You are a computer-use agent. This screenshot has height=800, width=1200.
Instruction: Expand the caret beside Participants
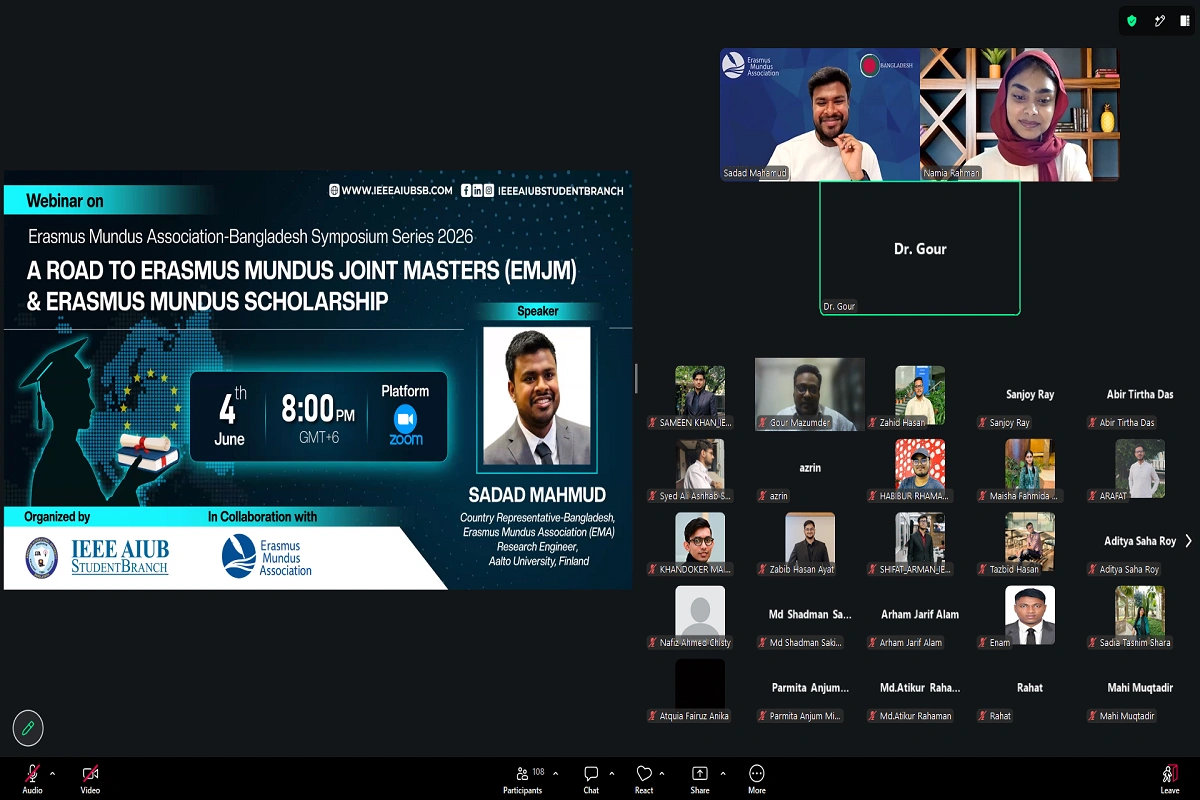(556, 773)
